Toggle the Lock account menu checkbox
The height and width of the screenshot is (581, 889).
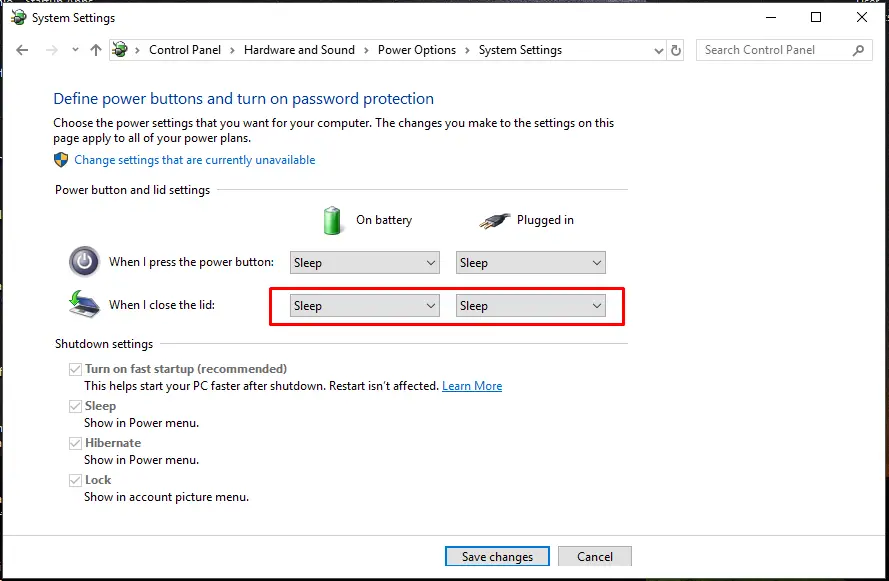pos(75,480)
